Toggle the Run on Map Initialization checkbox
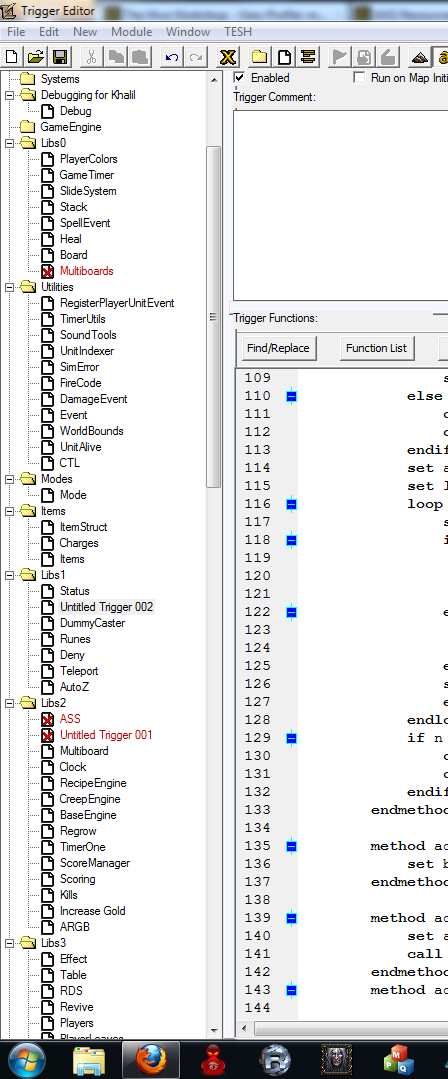Screen dimensions: 448x1079 pyautogui.click(x=359, y=78)
